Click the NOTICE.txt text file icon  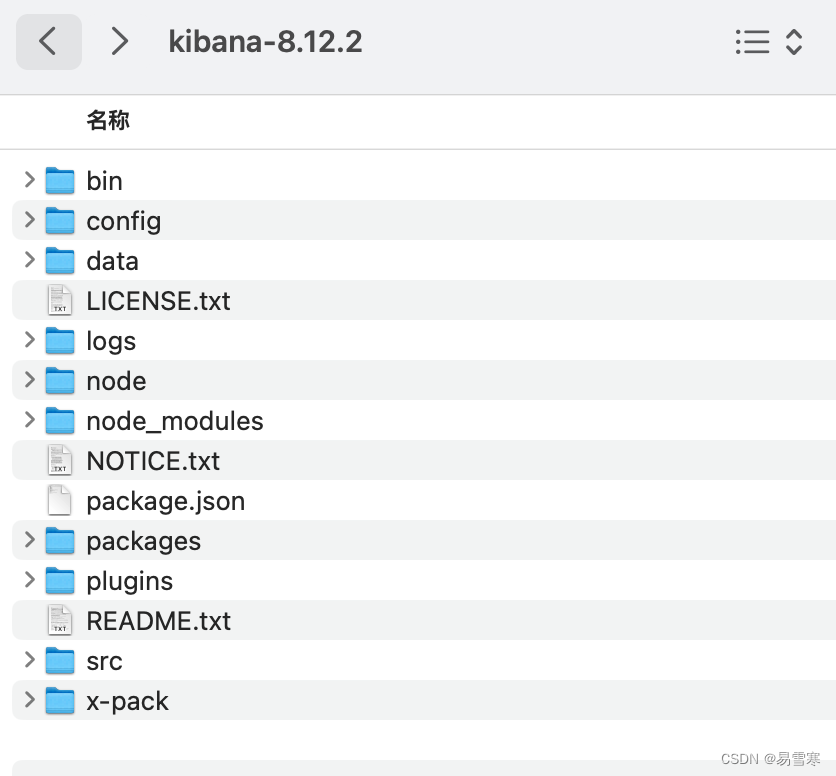pyautogui.click(x=60, y=460)
